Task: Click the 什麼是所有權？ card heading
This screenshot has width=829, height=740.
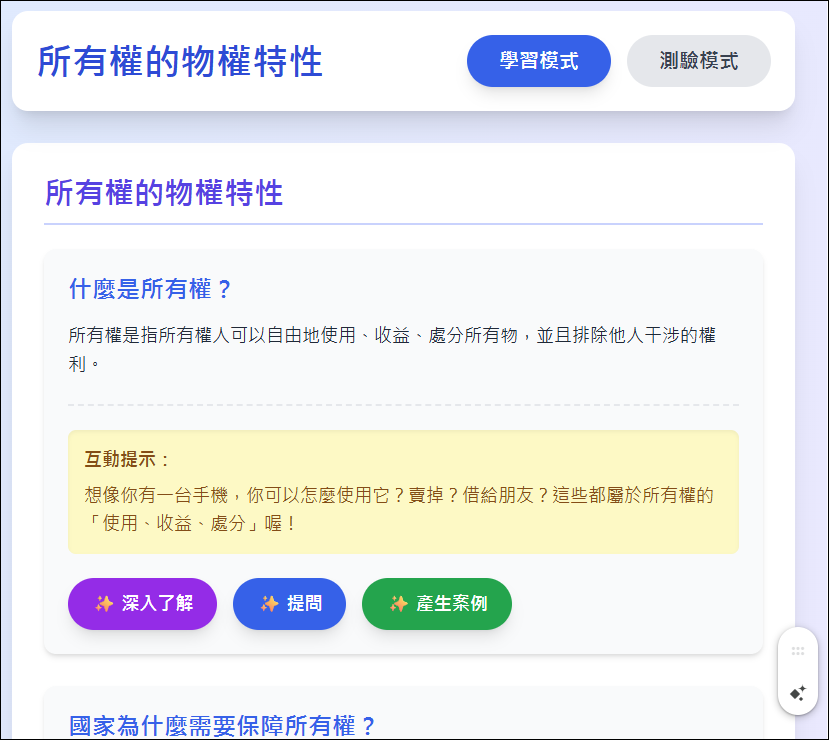Action: (151, 289)
